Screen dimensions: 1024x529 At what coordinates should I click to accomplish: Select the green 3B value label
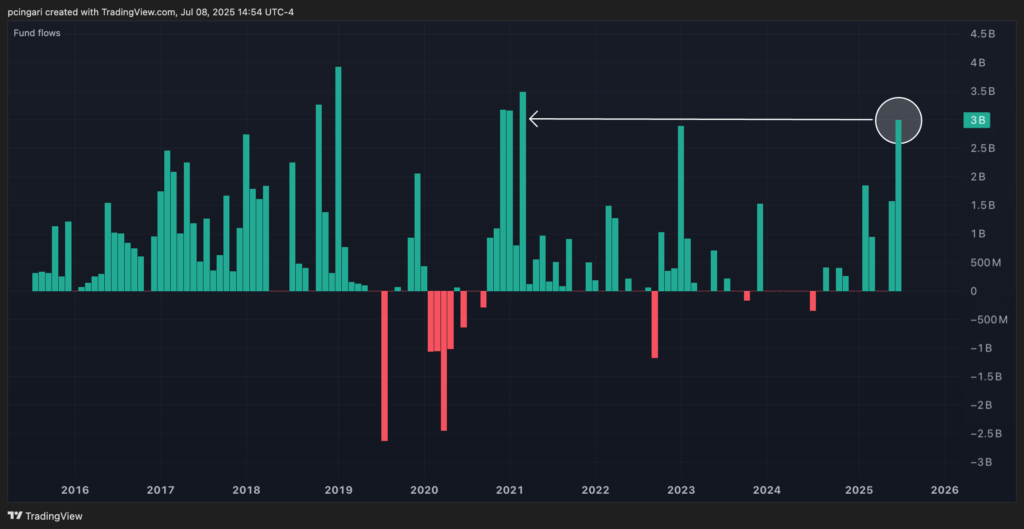tap(976, 120)
